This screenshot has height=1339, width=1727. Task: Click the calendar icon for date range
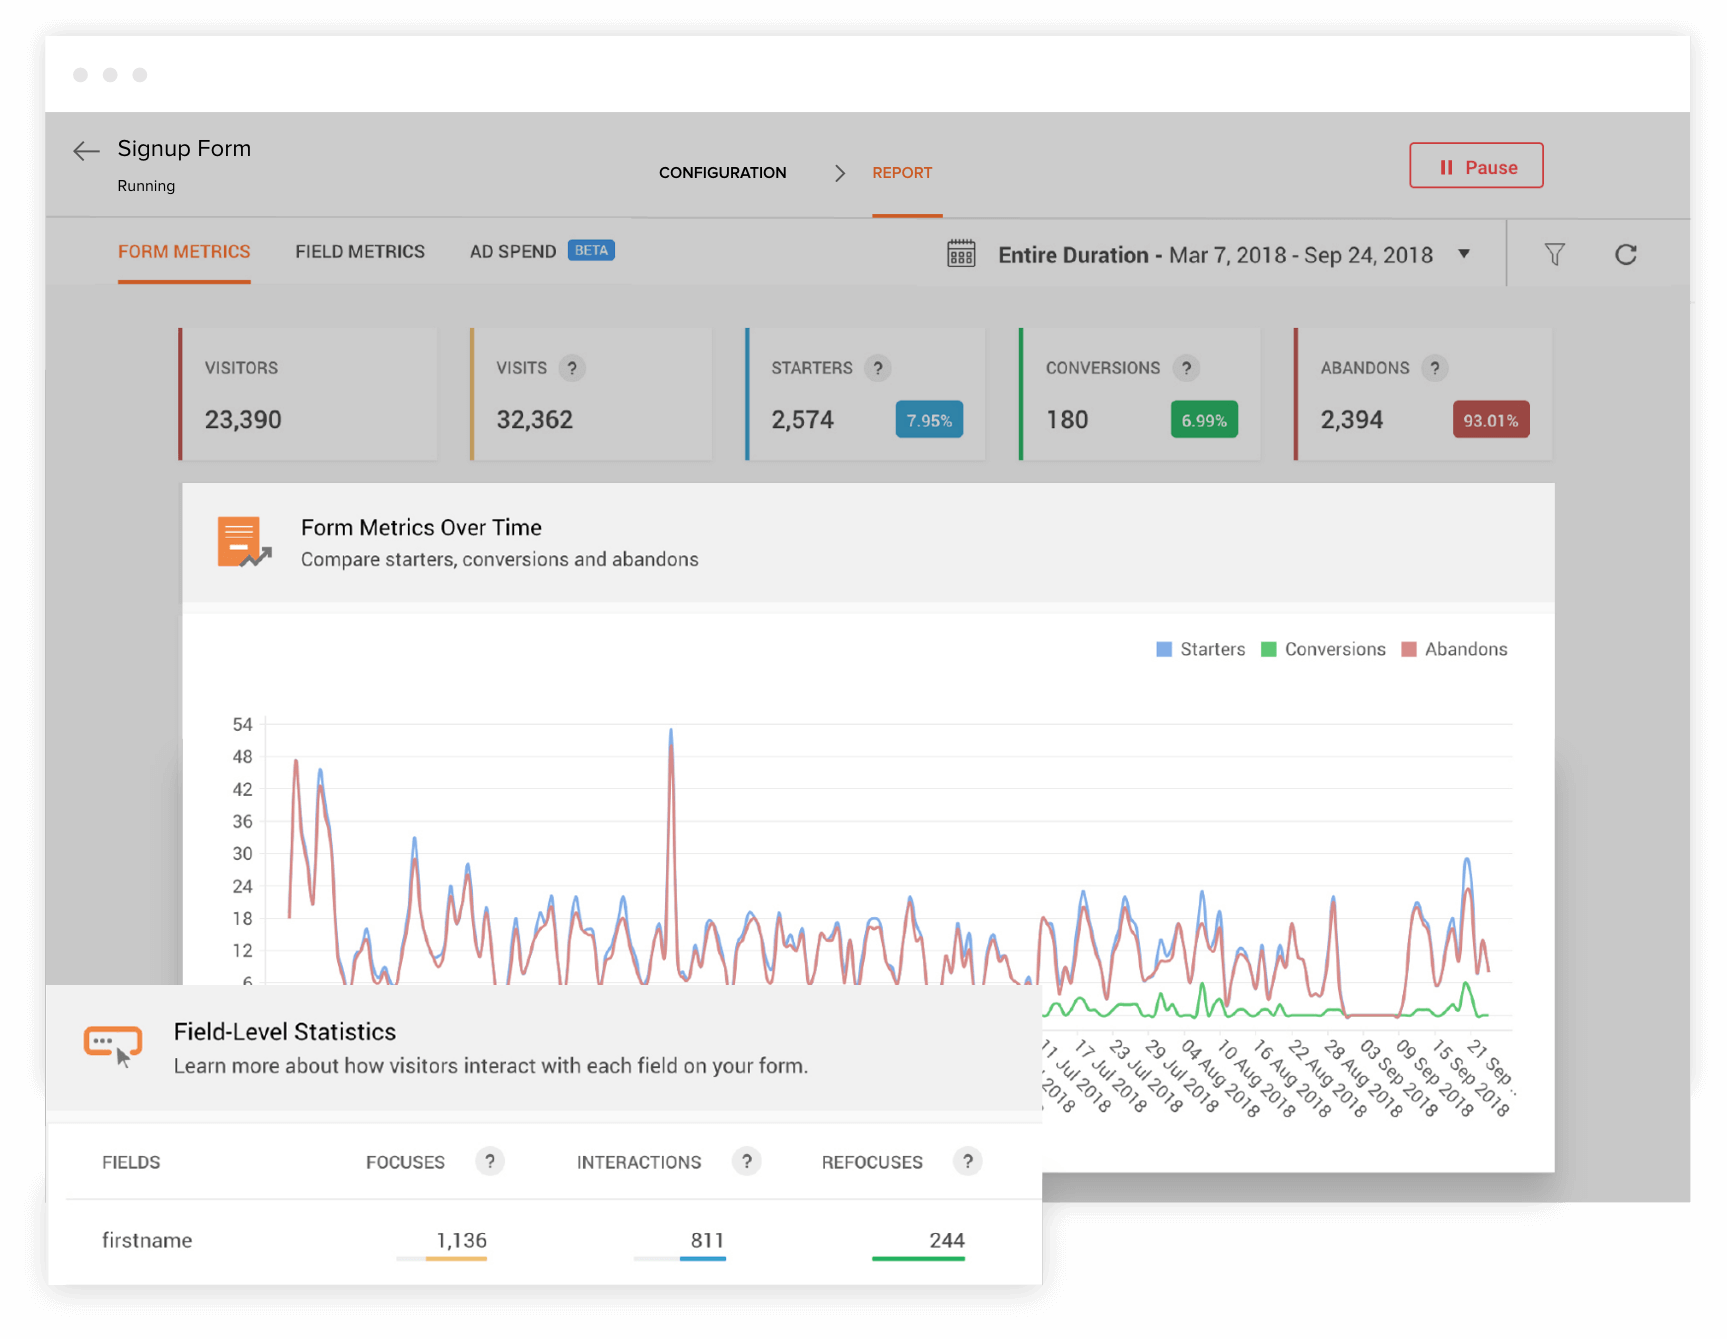pos(961,254)
